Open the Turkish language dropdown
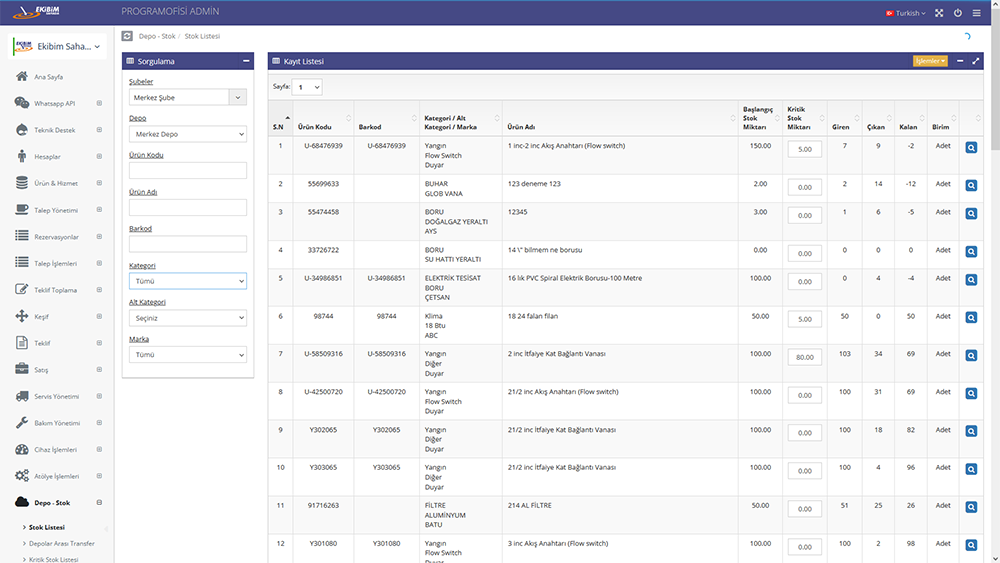Viewport: 1000px width, 563px height. 904,13
